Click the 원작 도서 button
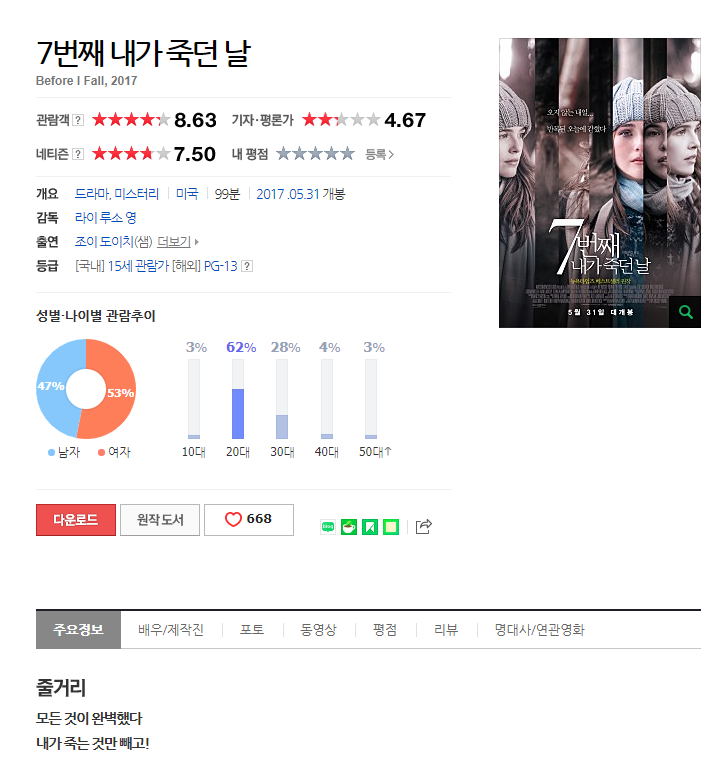The height and width of the screenshot is (763, 722). click(160, 520)
